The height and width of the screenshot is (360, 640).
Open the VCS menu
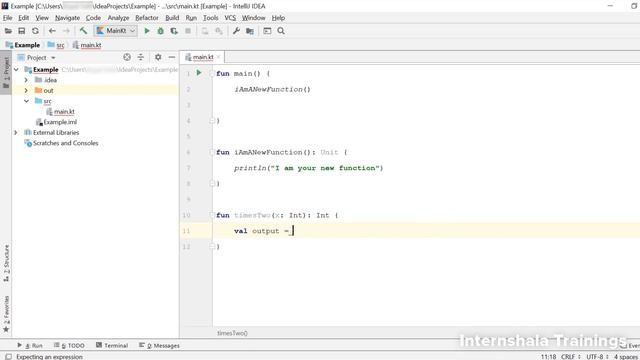point(230,18)
